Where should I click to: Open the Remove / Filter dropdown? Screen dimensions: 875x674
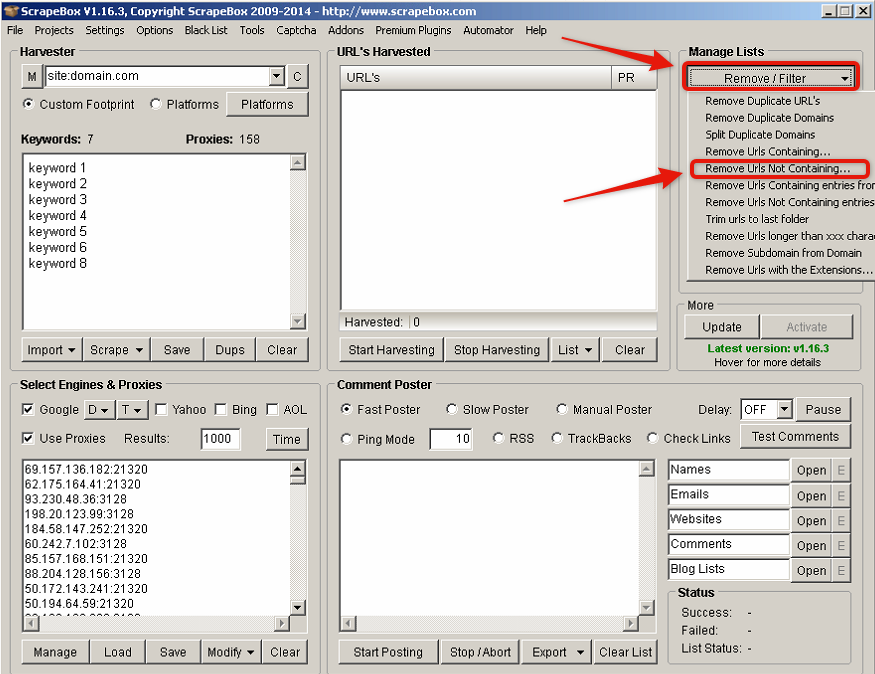[771, 78]
